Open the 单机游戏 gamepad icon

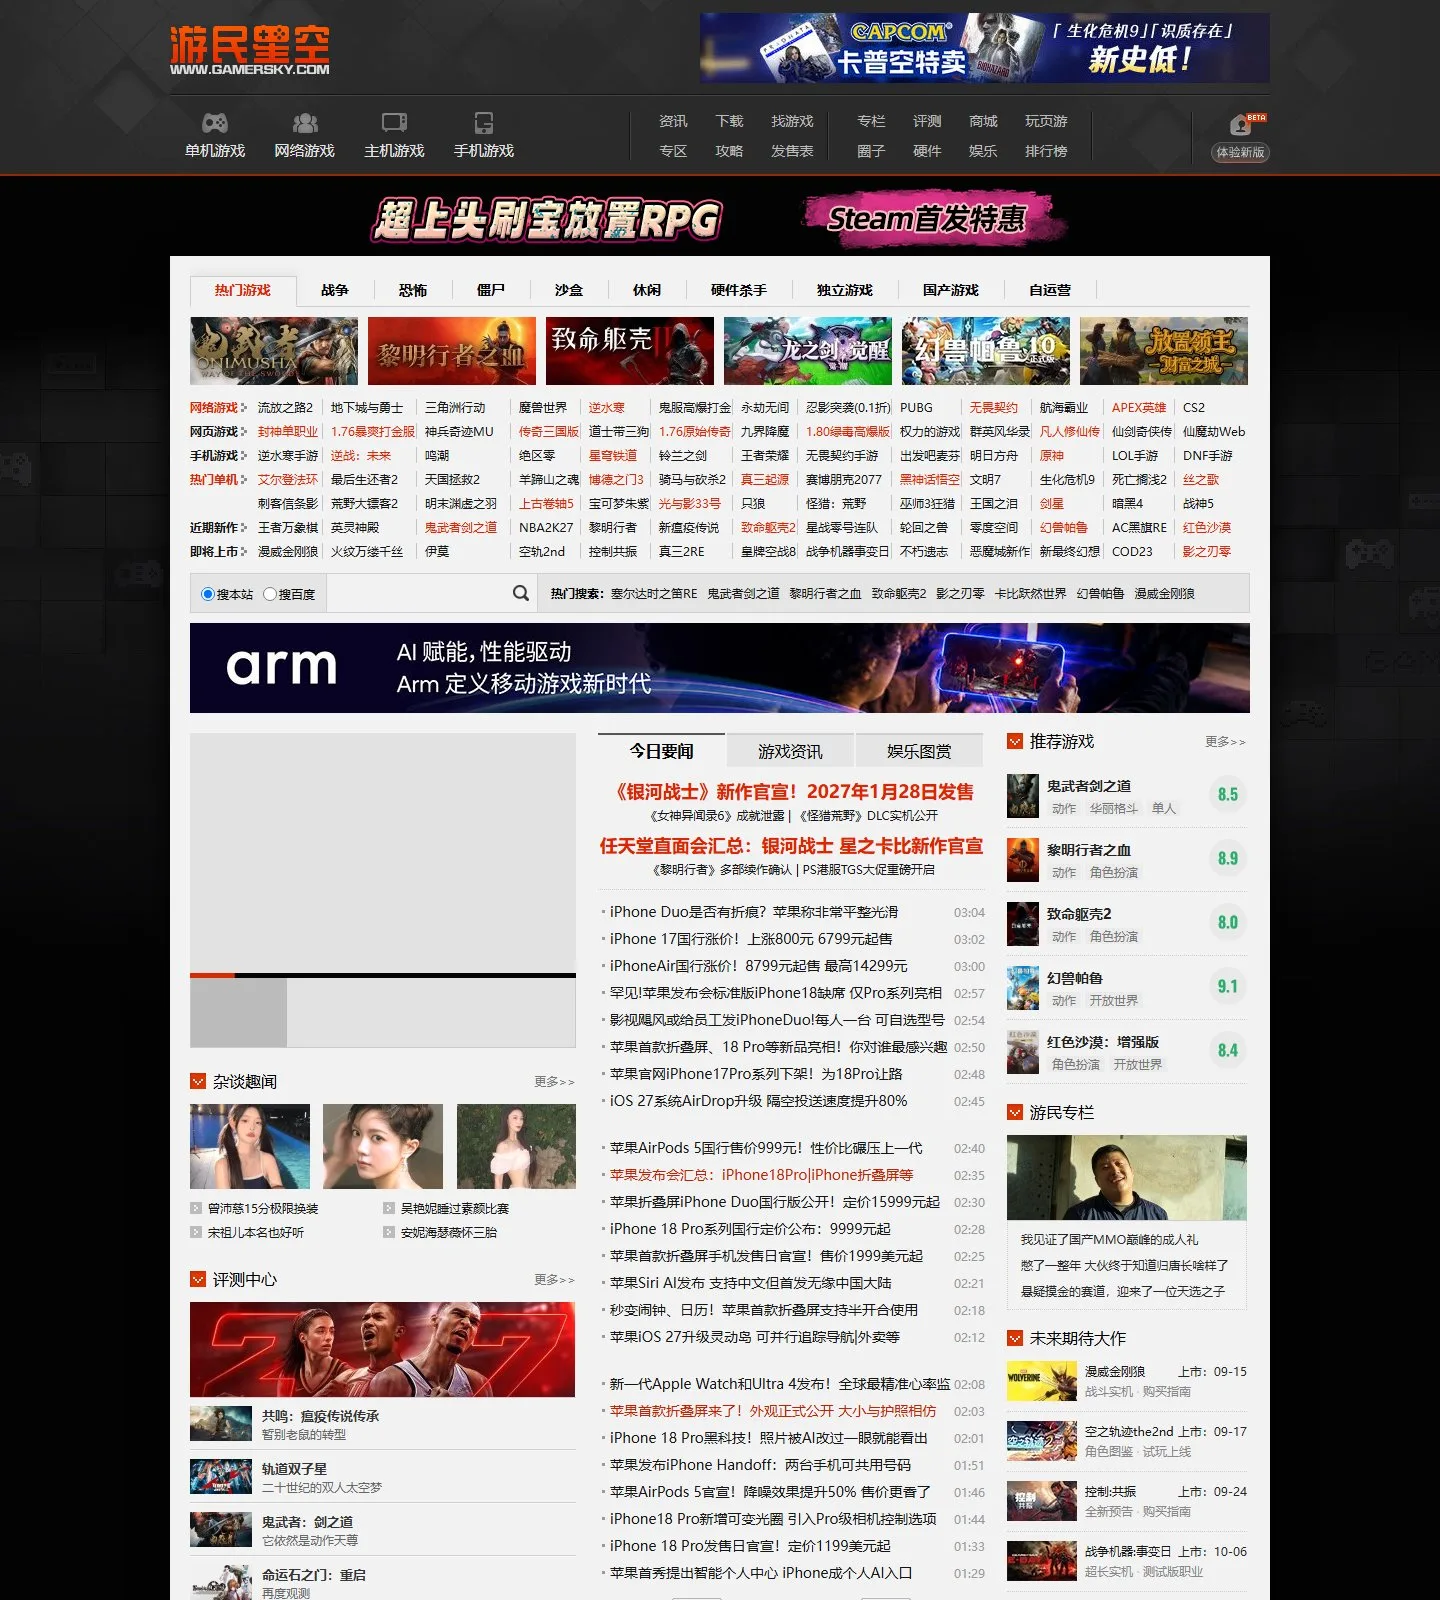tap(215, 123)
